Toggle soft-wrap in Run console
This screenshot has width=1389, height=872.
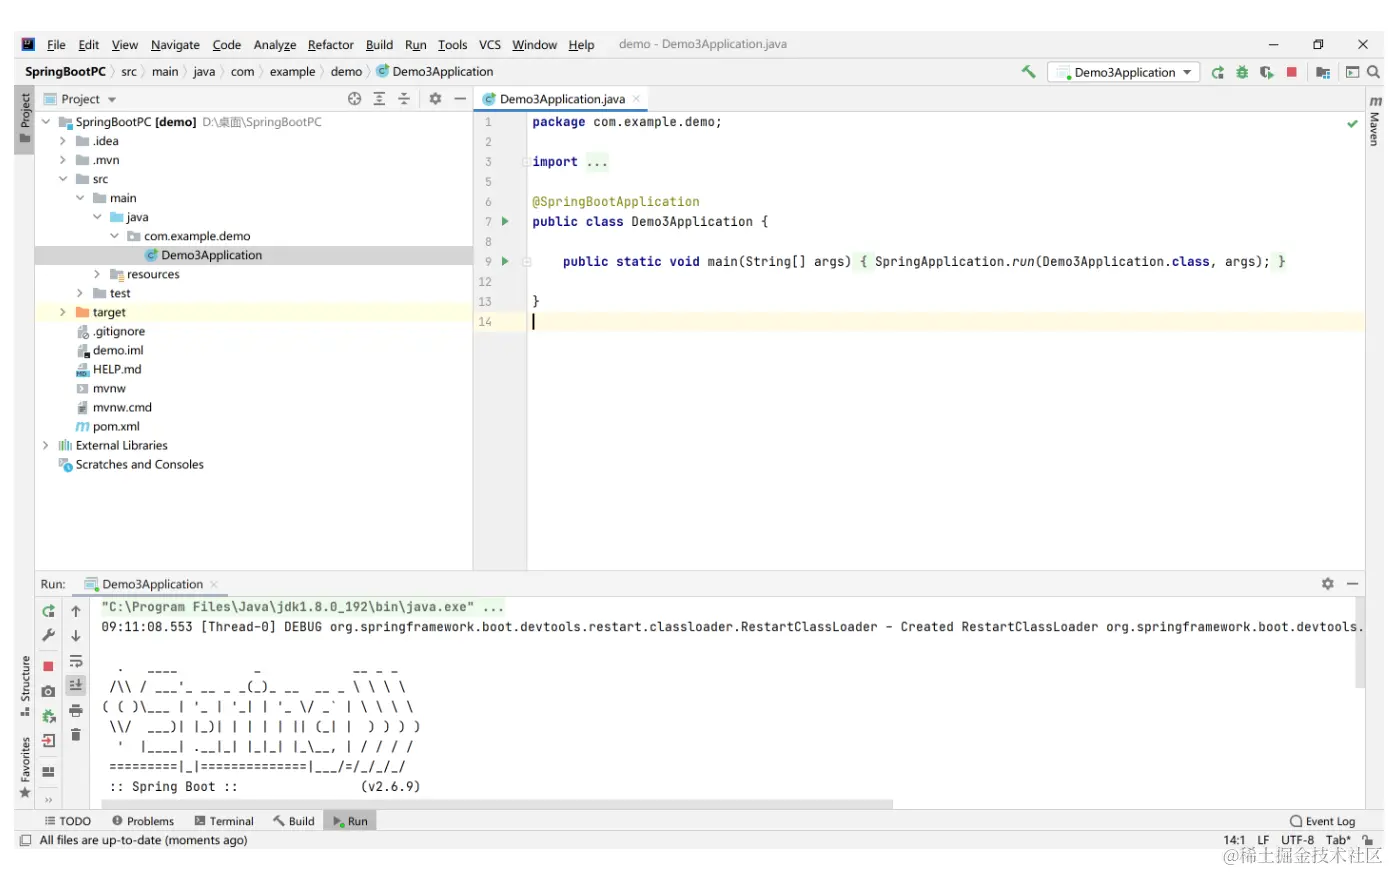[x=76, y=661]
